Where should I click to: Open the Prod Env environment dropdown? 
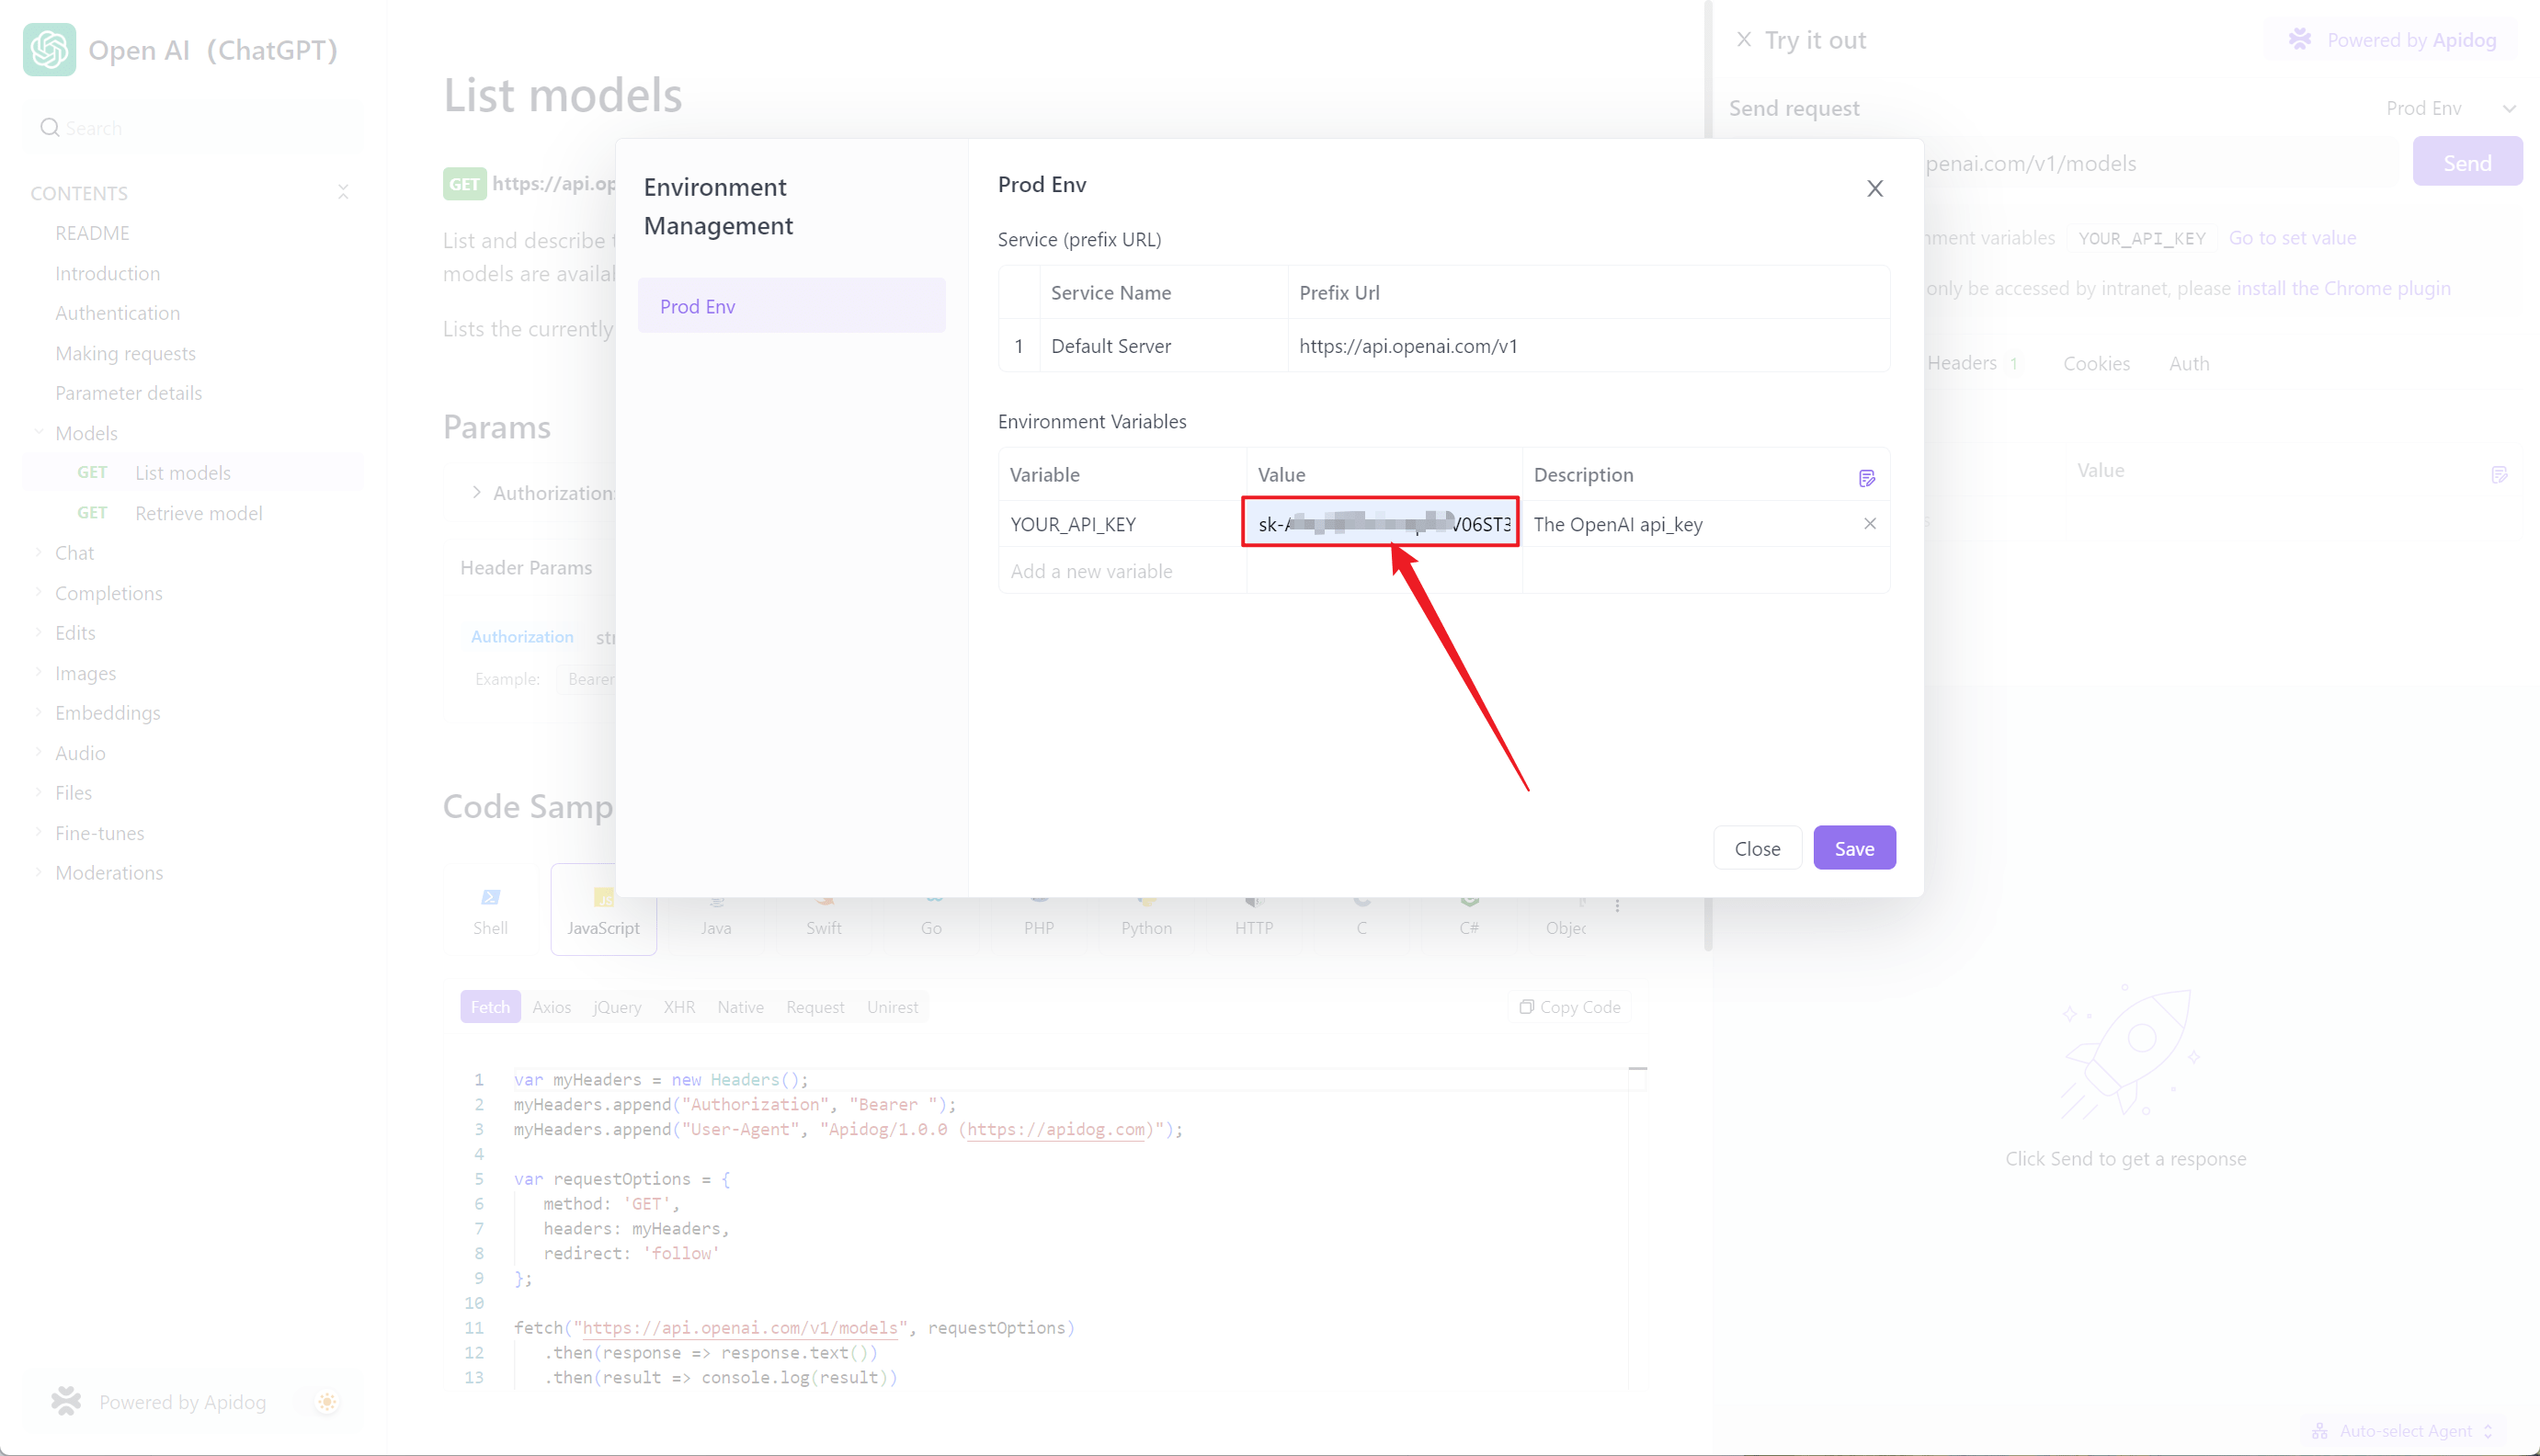coord(2450,108)
